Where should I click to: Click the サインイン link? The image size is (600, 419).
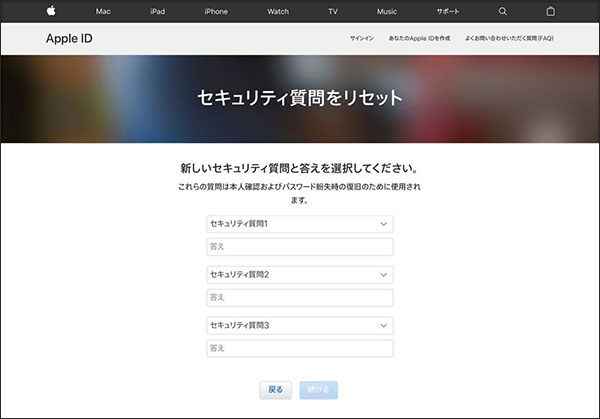point(362,38)
